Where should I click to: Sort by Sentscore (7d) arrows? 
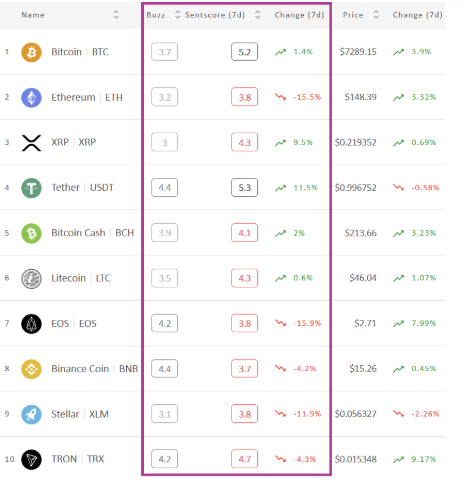pos(257,15)
